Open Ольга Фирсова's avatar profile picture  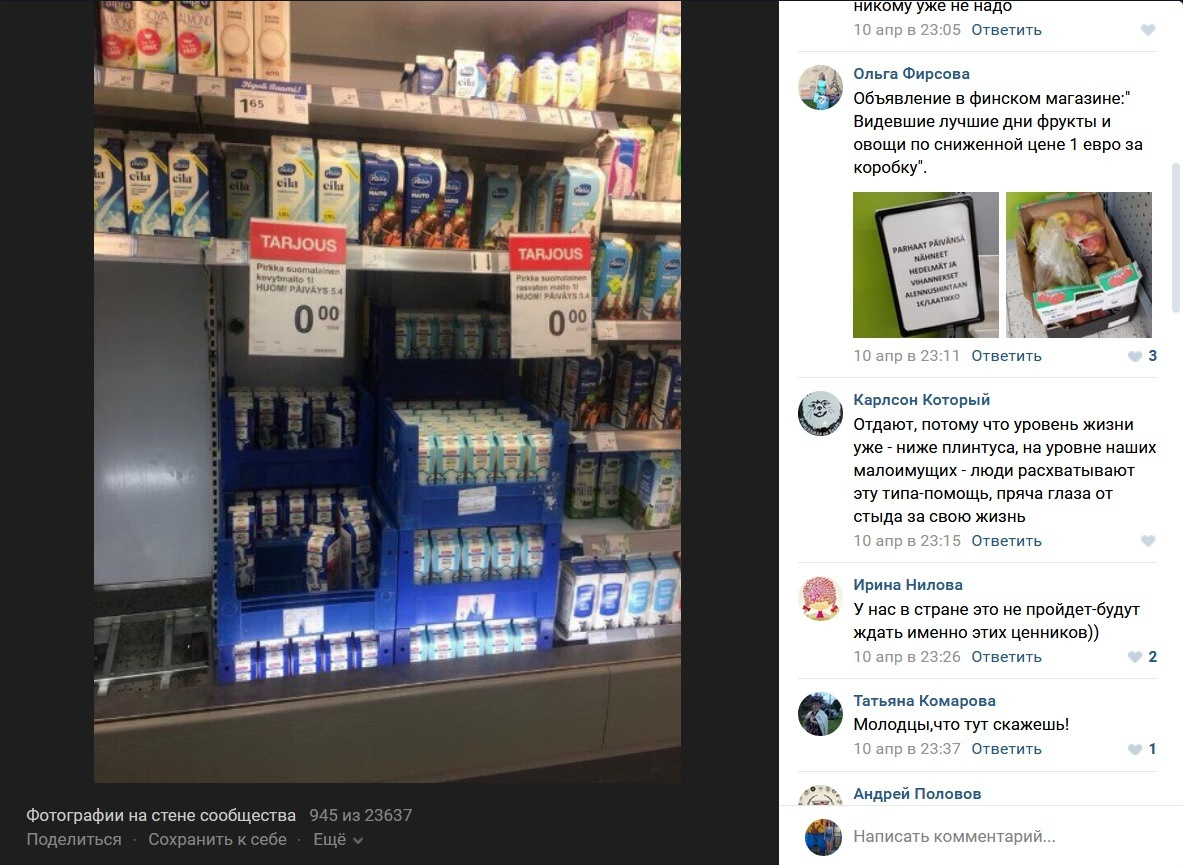(820, 87)
